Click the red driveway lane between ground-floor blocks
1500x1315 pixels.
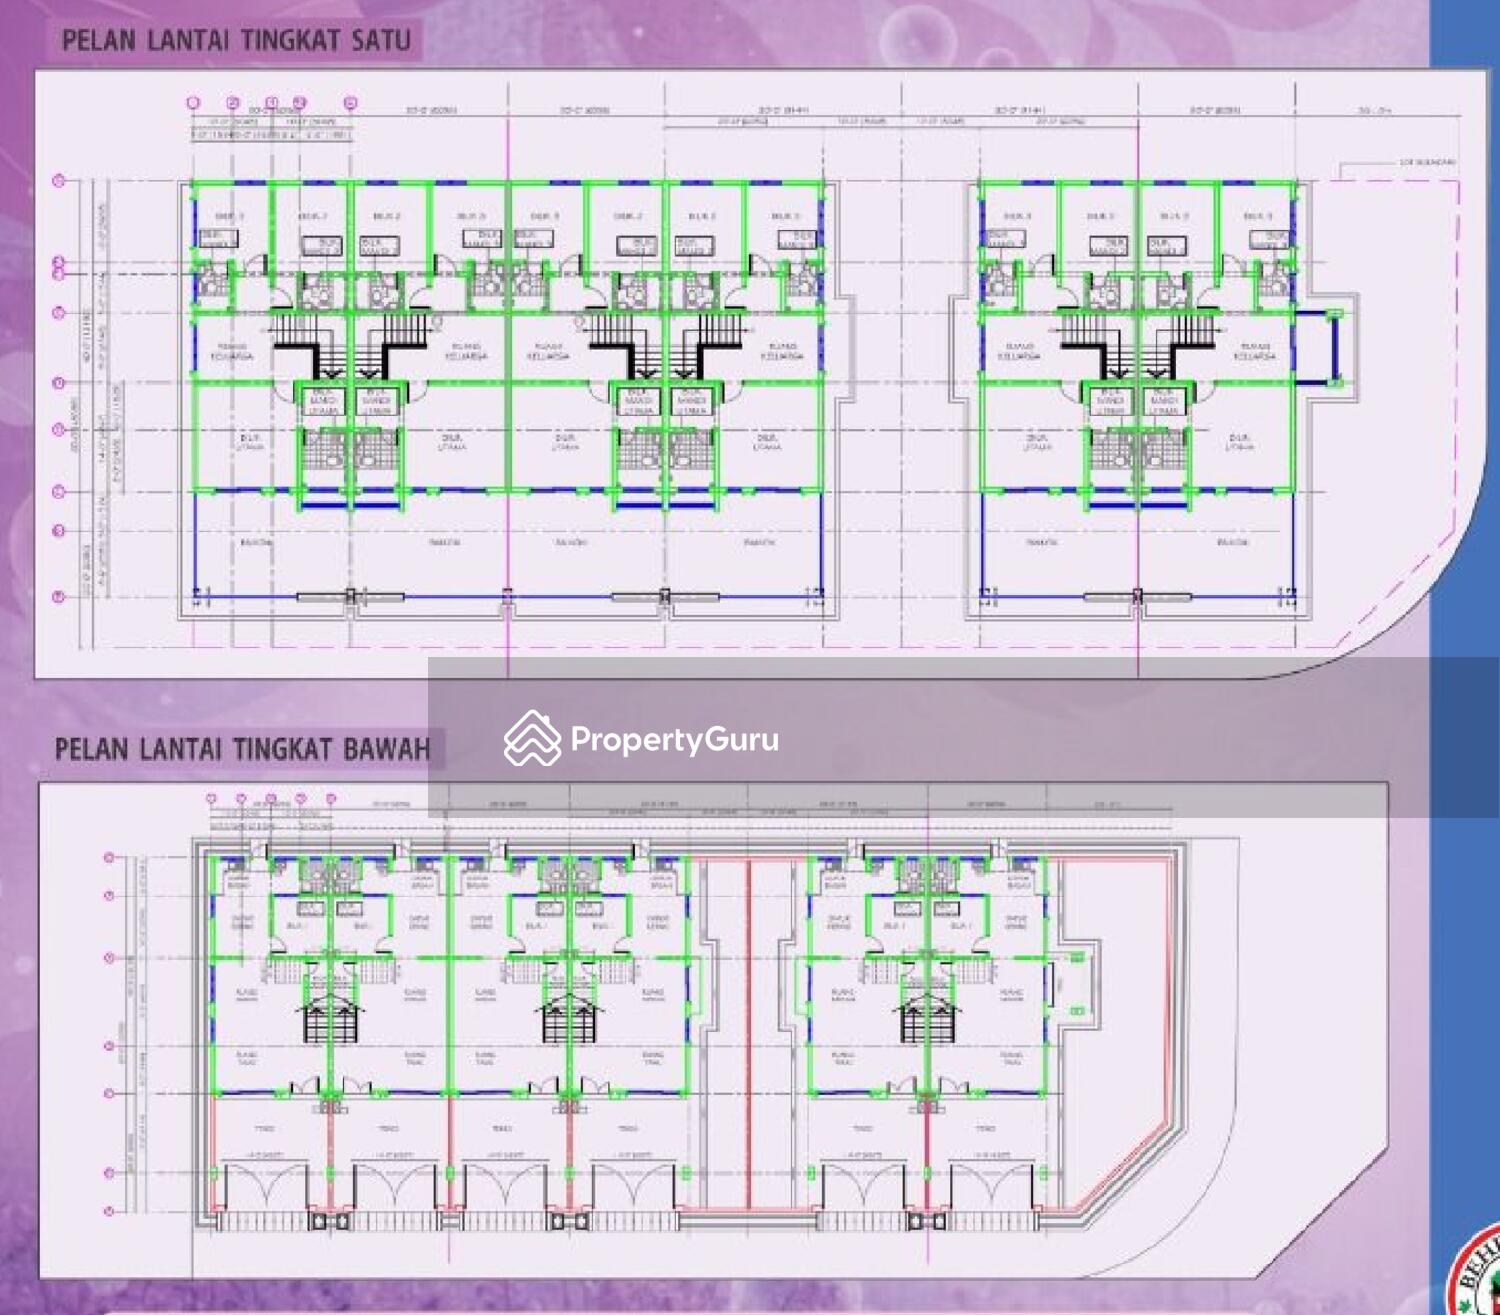[748, 1030]
